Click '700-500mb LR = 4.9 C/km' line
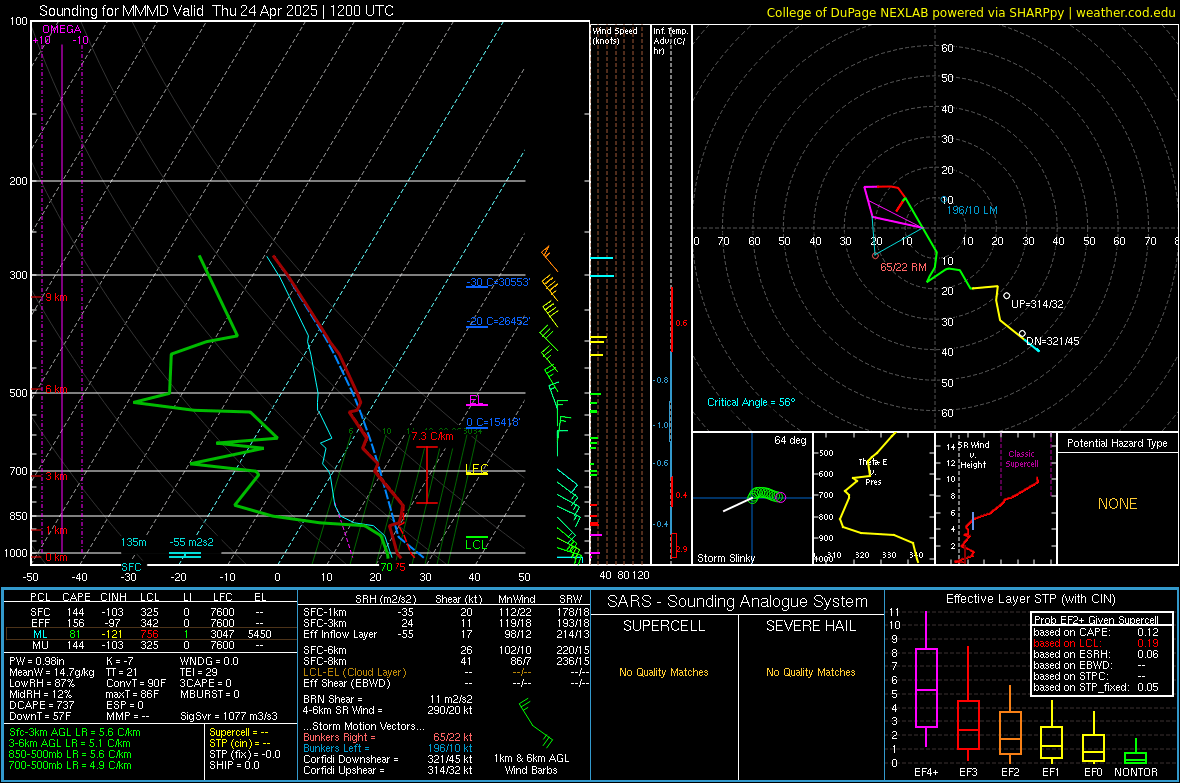This screenshot has width=1180, height=783. point(70,765)
